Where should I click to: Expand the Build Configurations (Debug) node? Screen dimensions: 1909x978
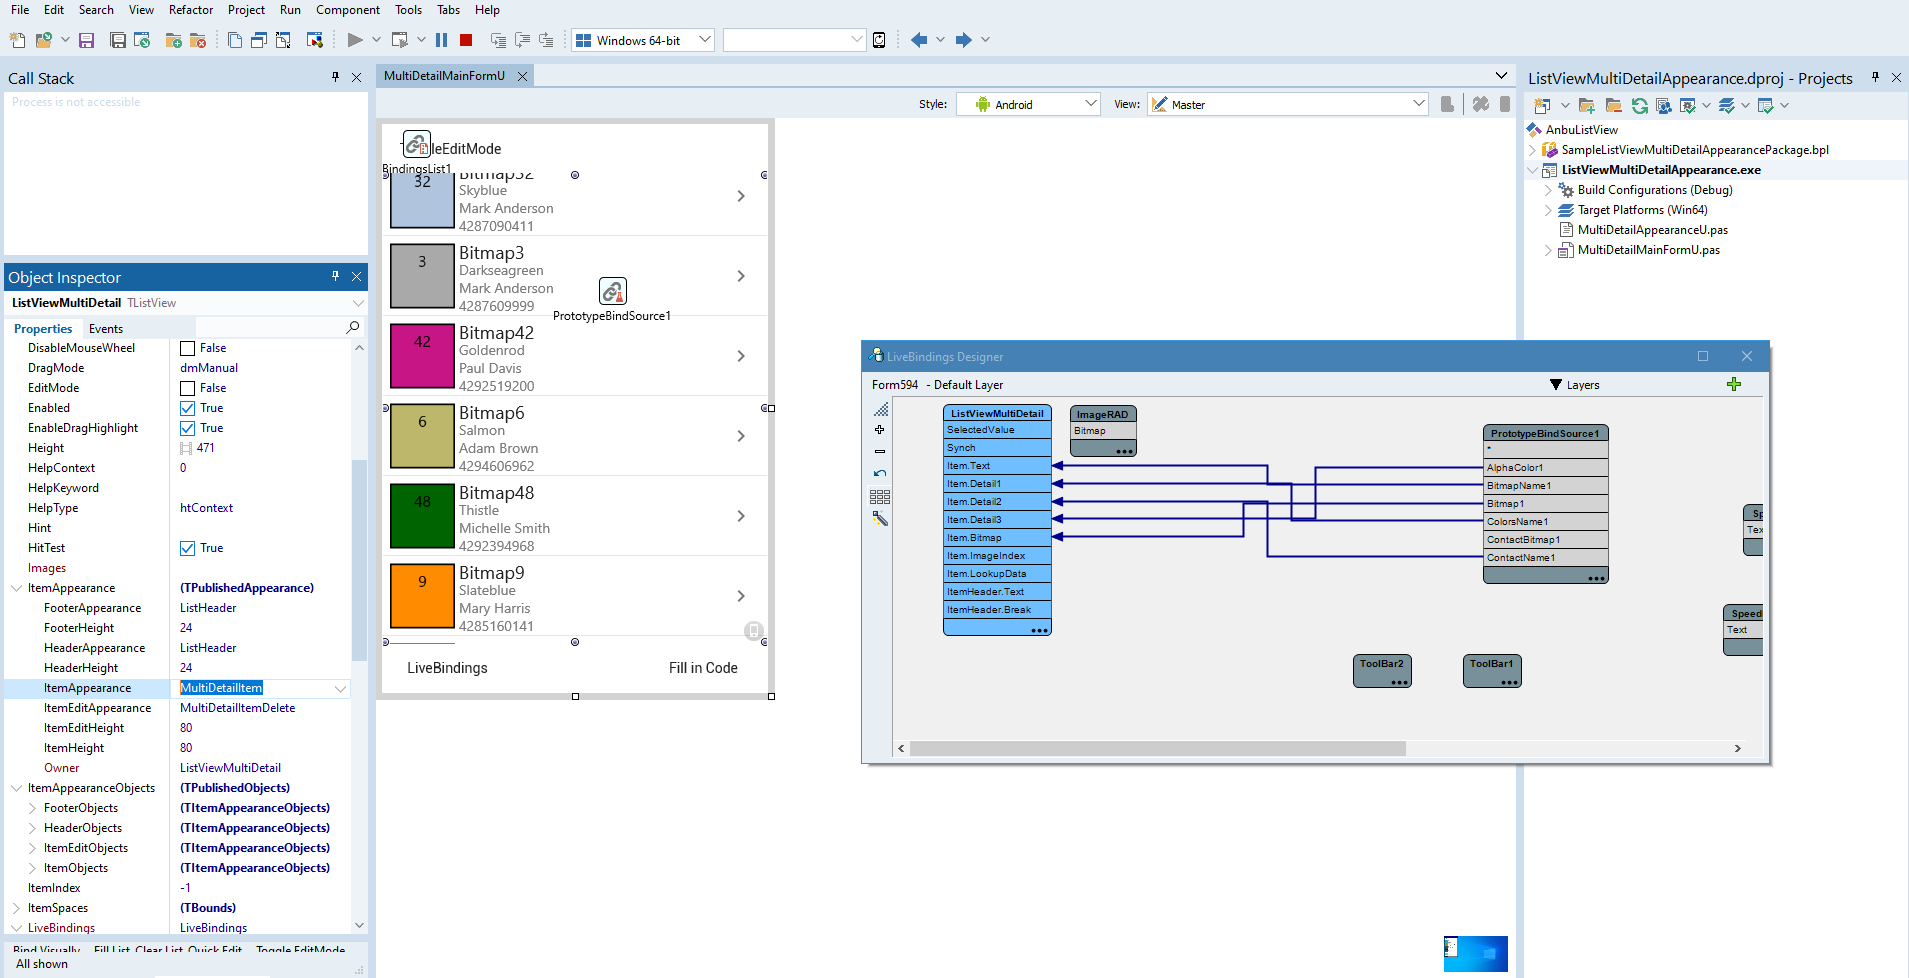tap(1548, 190)
